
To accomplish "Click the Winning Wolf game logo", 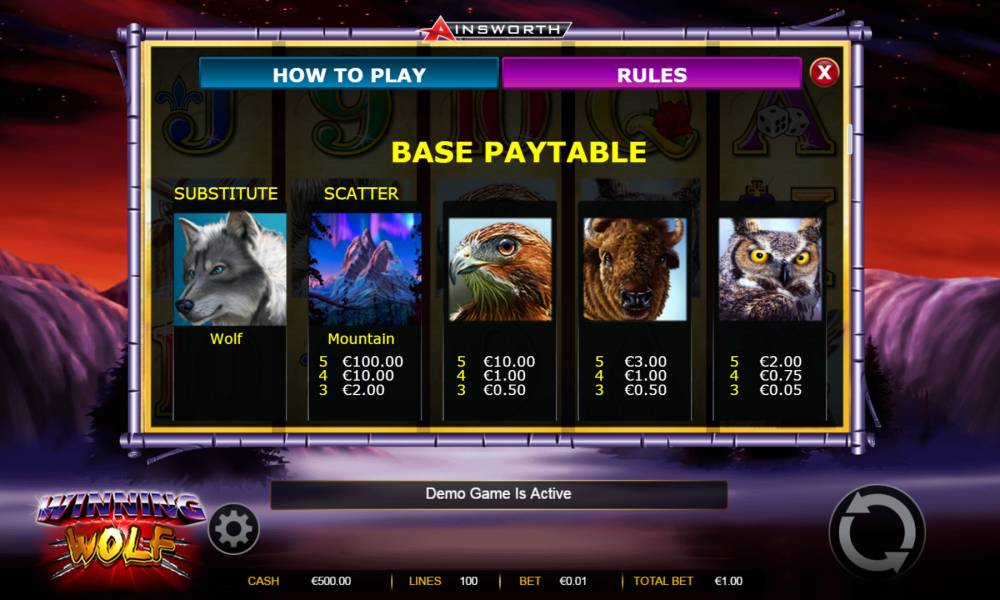I will [x=120, y=536].
